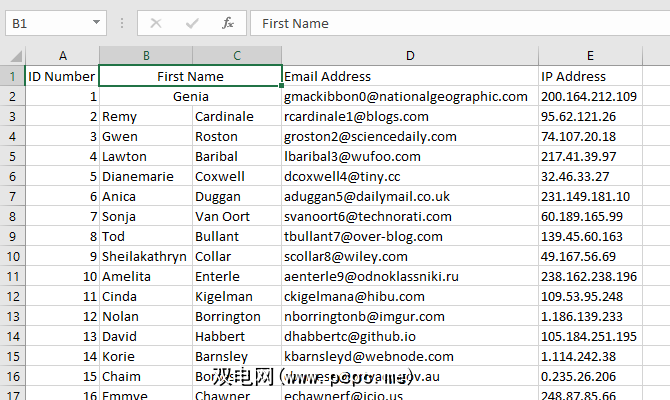Select the cell with dcoxwell4@tiny.cc
This screenshot has height=400, width=670.
tap(410, 176)
